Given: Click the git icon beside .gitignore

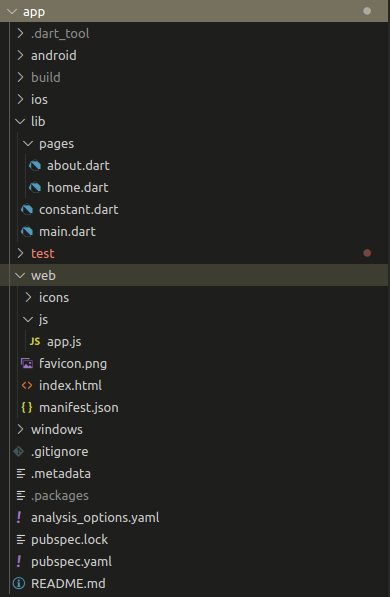Looking at the screenshot, I should coord(19,452).
